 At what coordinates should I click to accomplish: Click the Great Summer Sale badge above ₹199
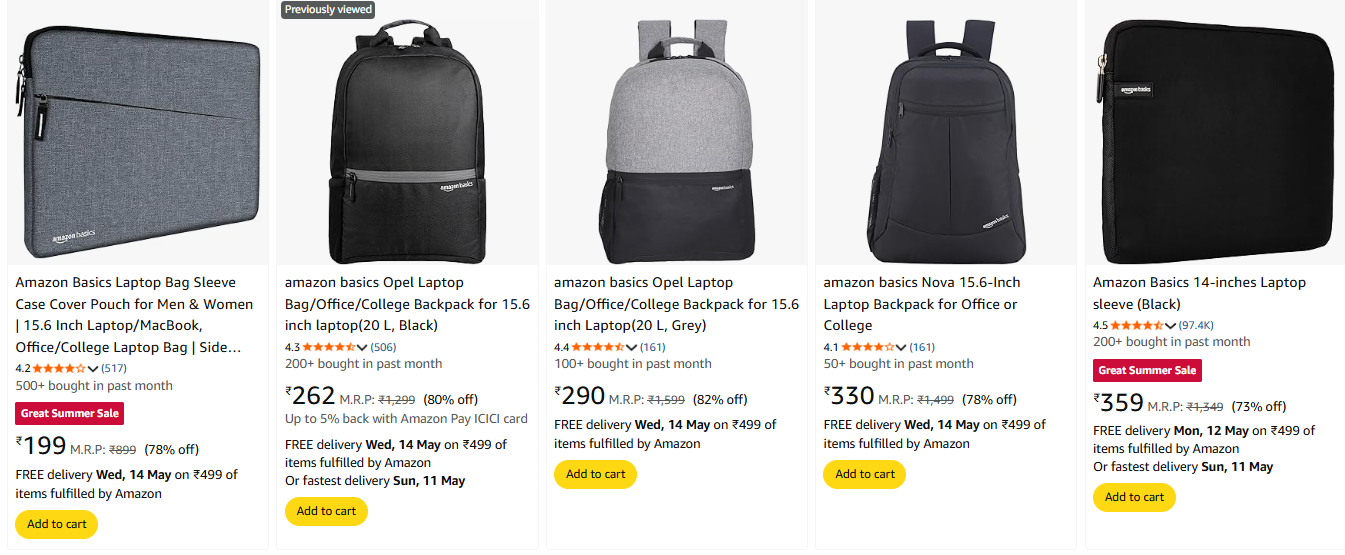[70, 413]
